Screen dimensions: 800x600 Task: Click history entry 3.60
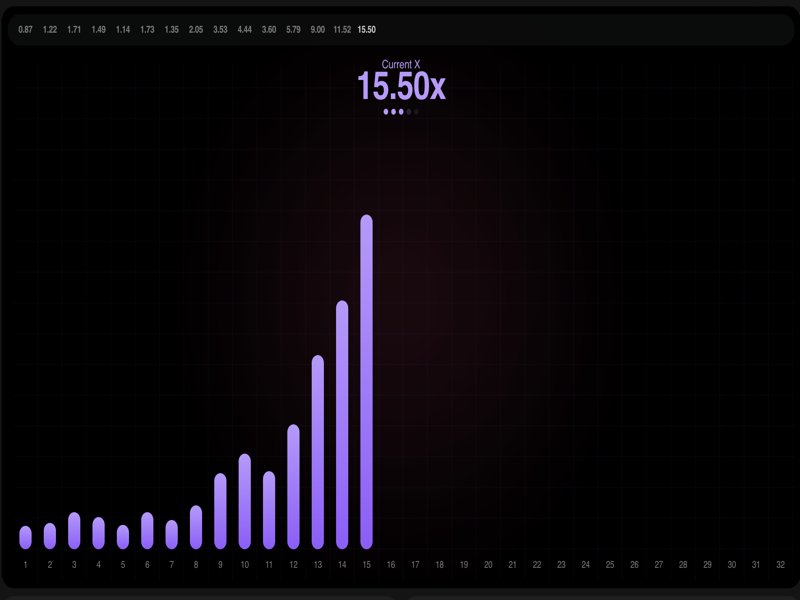pyautogui.click(x=269, y=30)
